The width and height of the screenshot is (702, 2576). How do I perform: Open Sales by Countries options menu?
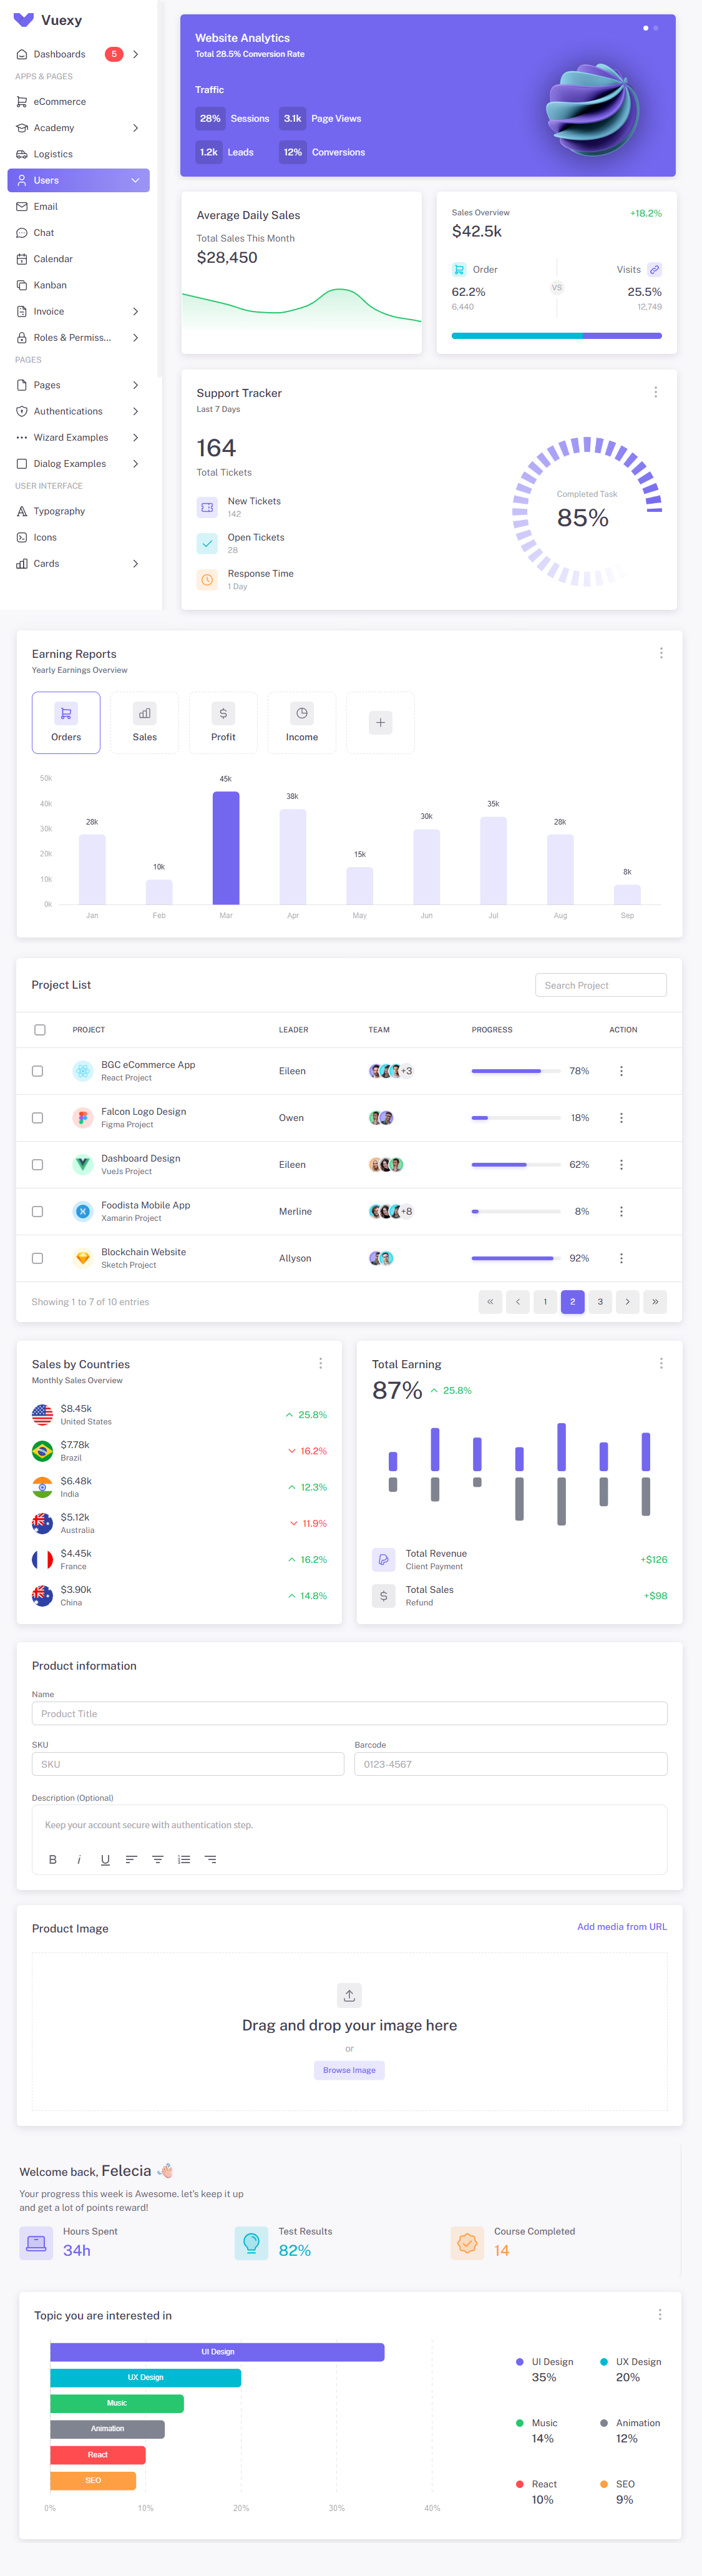pyautogui.click(x=320, y=1363)
